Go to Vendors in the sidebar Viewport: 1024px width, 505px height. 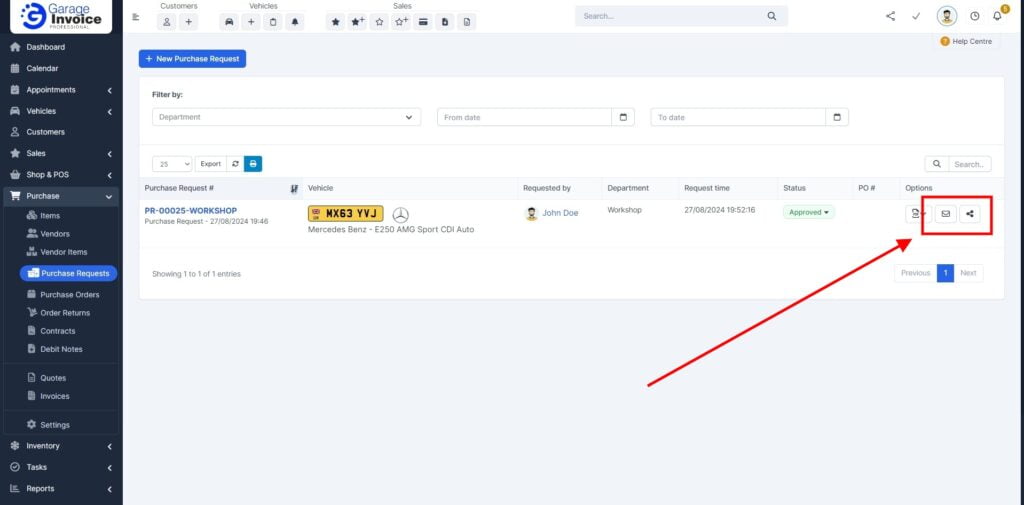[55, 234]
